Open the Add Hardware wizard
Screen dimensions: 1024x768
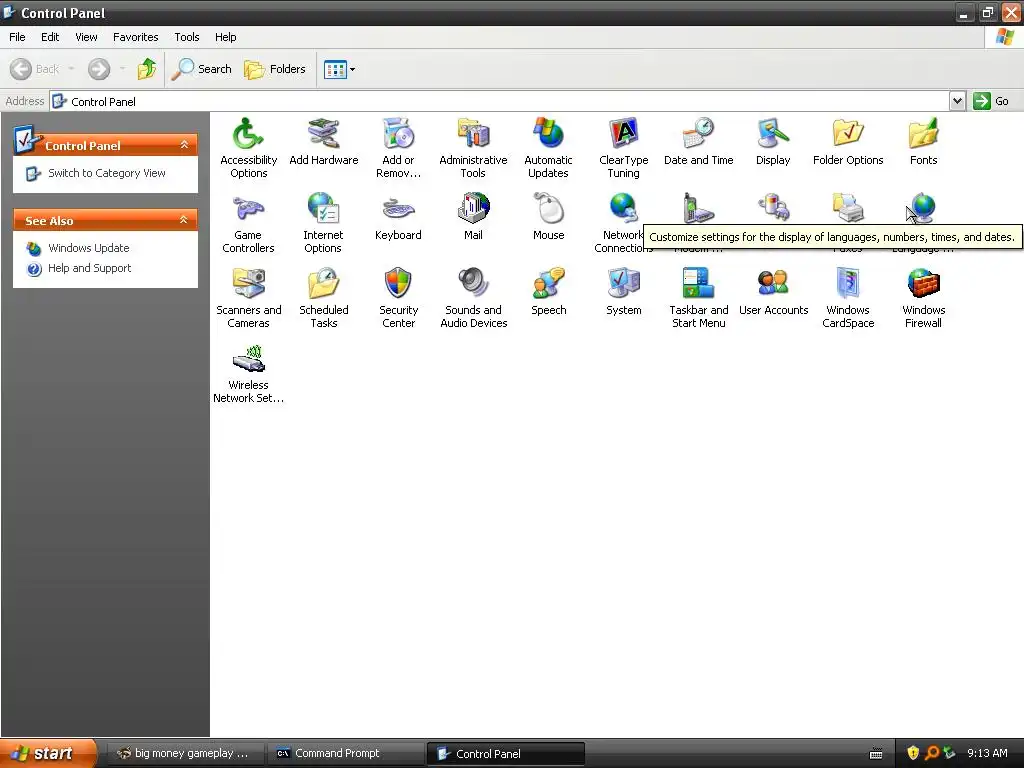click(x=323, y=142)
